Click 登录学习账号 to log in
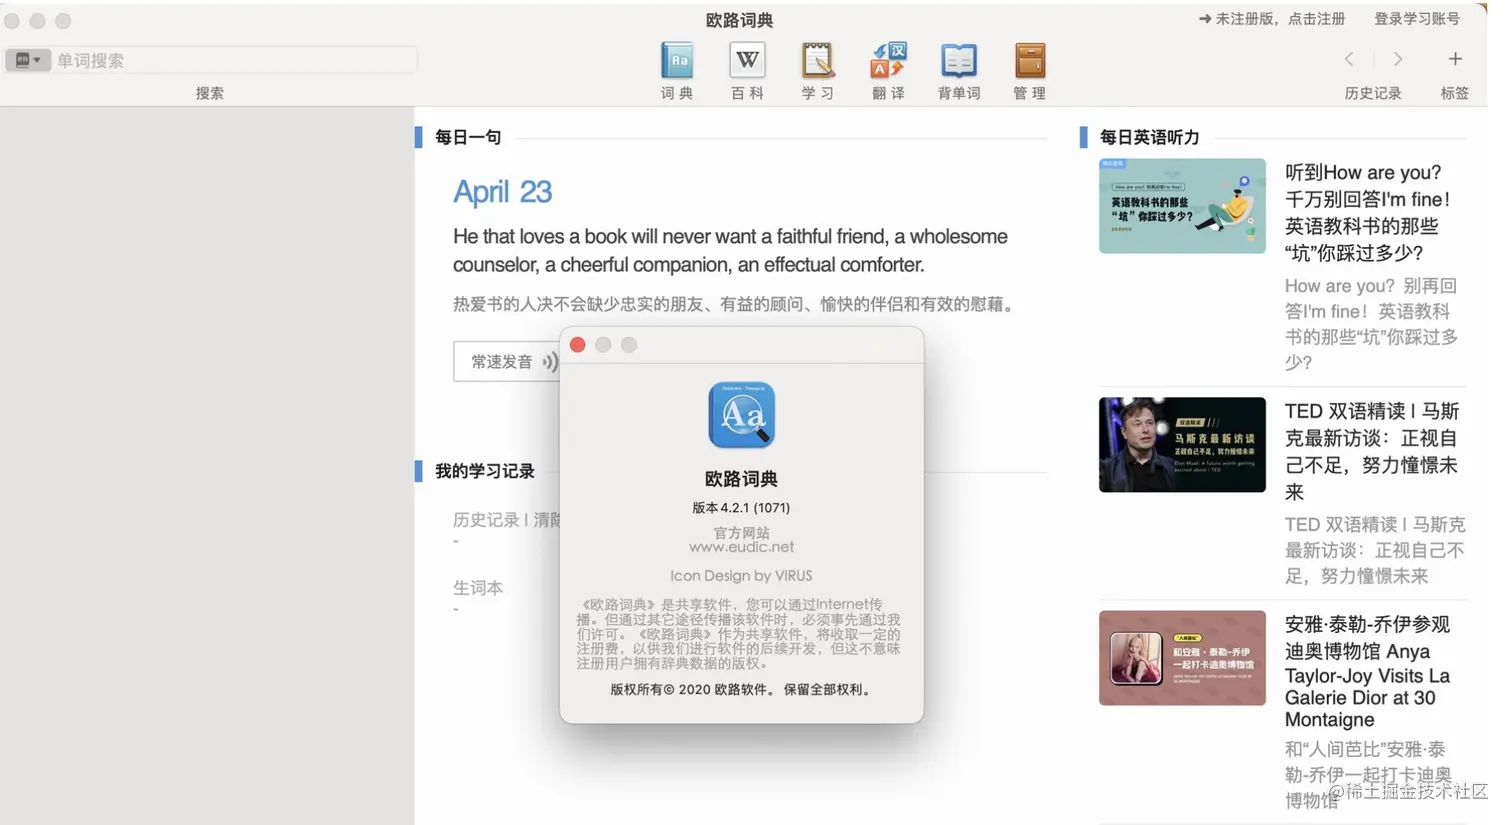This screenshot has width=1512, height=825. pos(1416,18)
